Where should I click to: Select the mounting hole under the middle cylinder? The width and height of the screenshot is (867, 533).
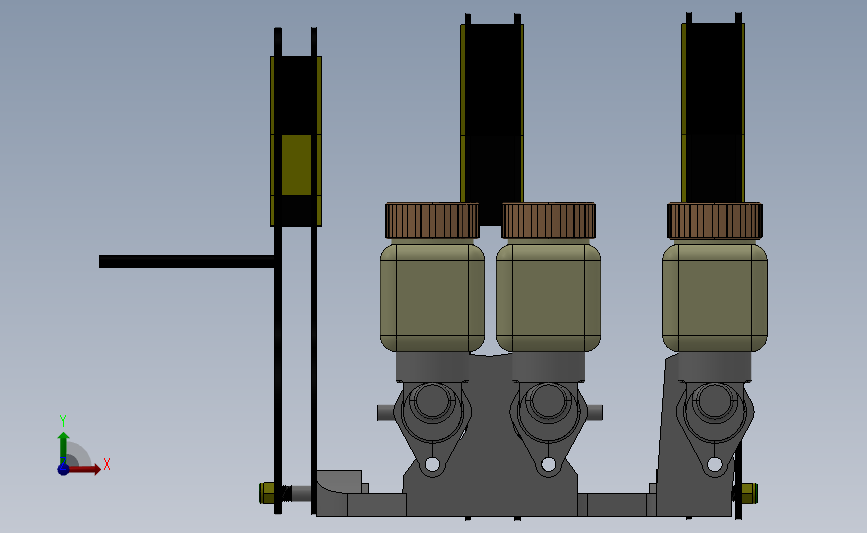pos(549,464)
